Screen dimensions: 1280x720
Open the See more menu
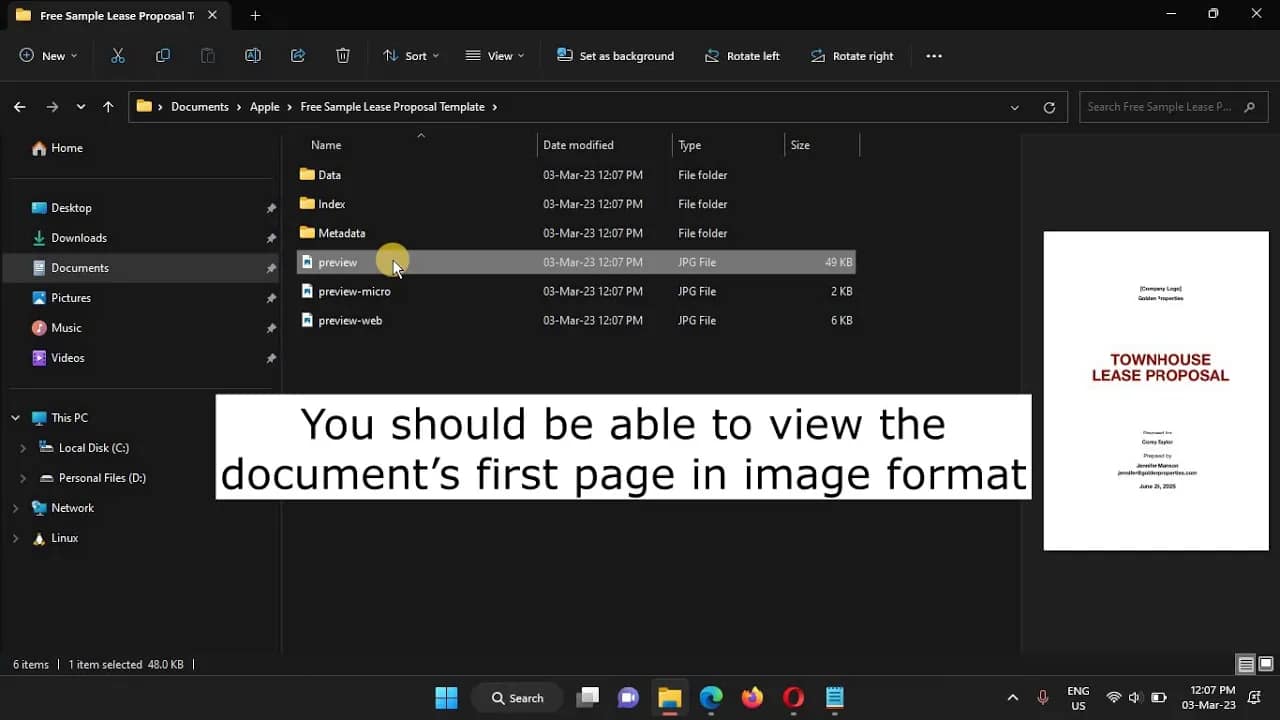[x=934, y=55]
